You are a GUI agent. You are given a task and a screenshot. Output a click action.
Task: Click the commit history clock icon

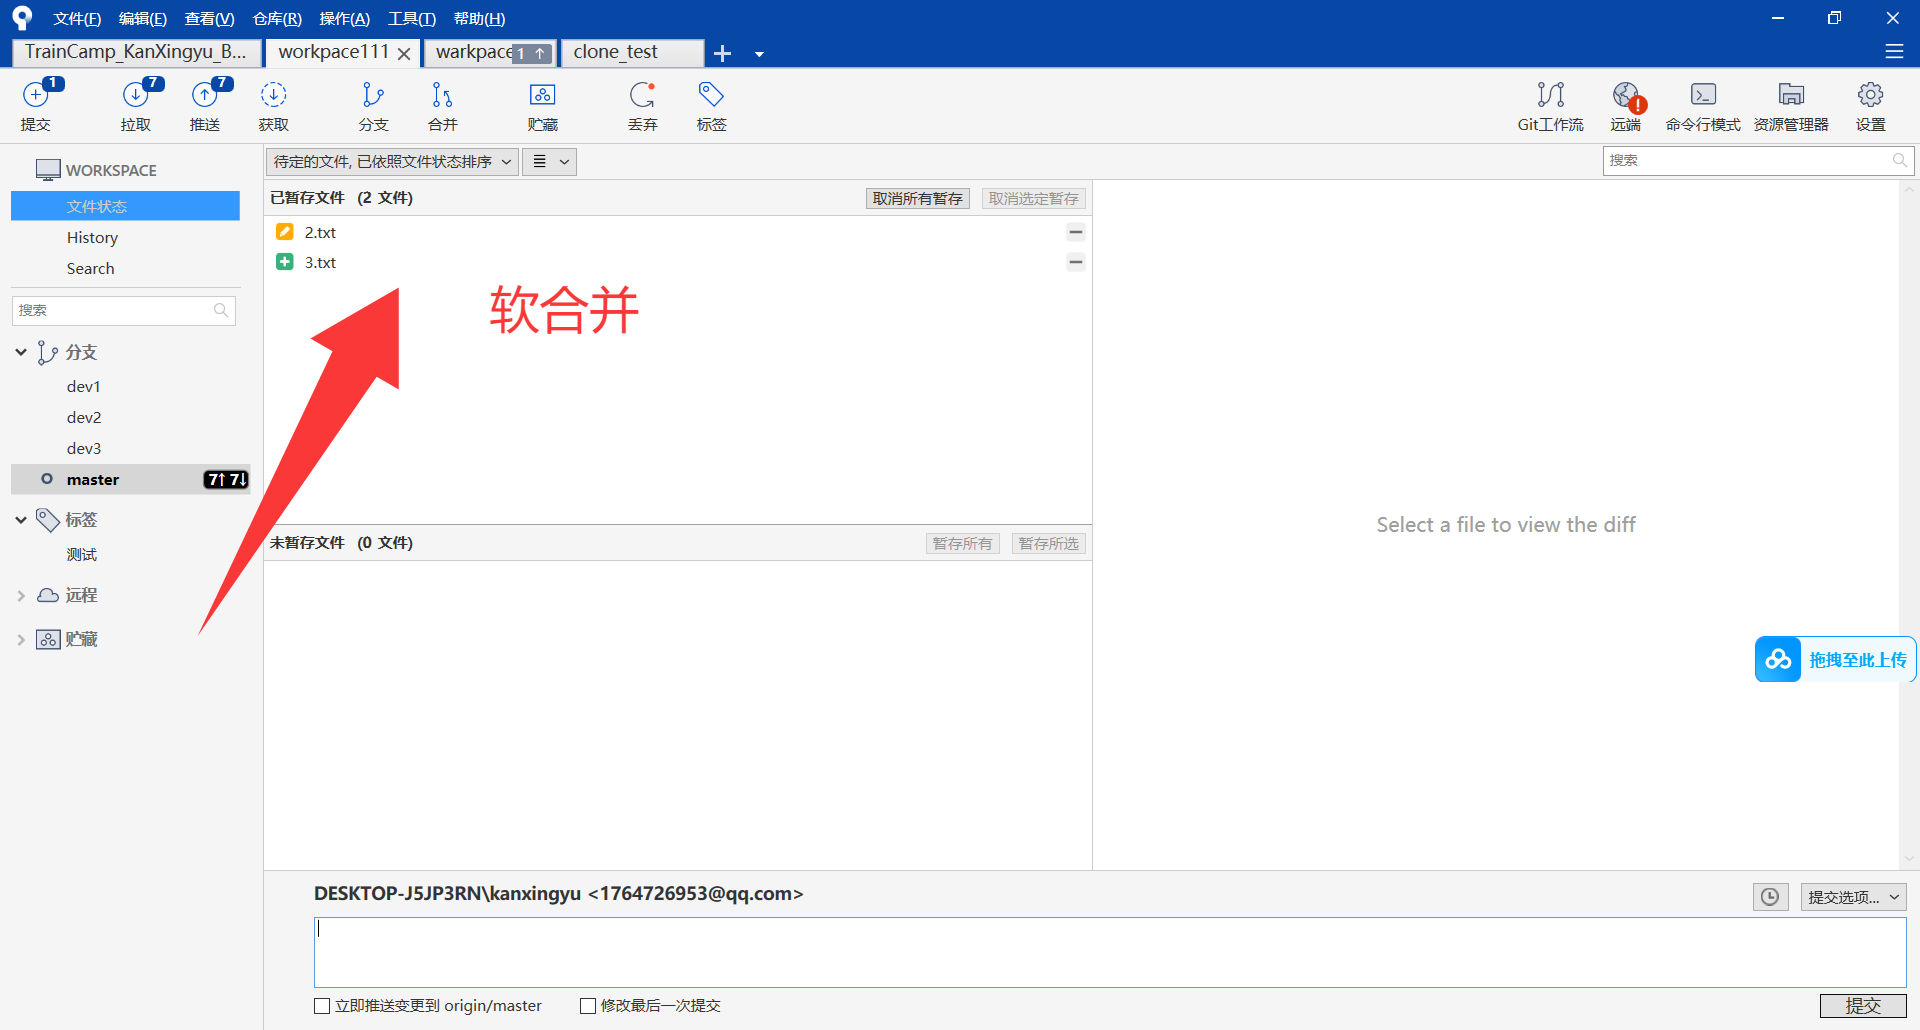[x=1770, y=897]
